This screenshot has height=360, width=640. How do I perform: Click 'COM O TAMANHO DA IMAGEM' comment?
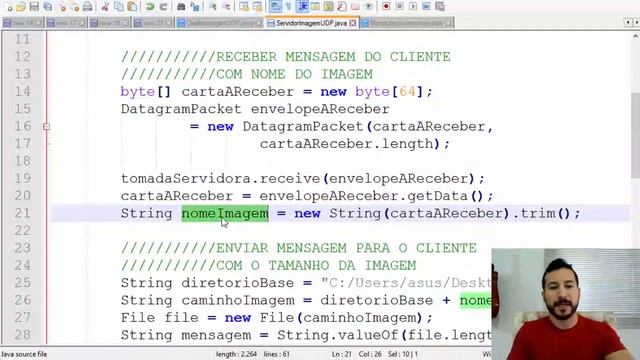pos(316,266)
